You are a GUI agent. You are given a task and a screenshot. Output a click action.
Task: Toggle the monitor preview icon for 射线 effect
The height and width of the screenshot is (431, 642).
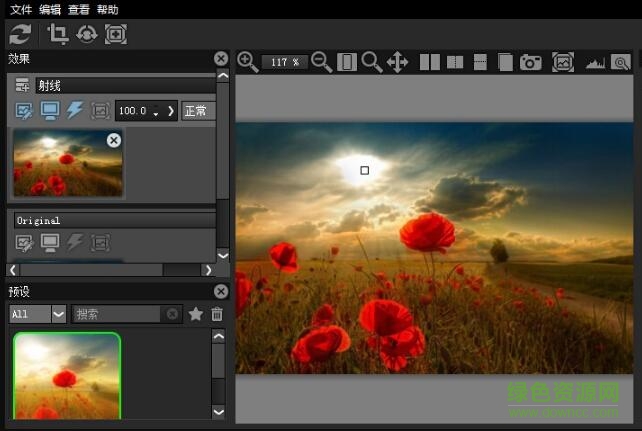49,110
